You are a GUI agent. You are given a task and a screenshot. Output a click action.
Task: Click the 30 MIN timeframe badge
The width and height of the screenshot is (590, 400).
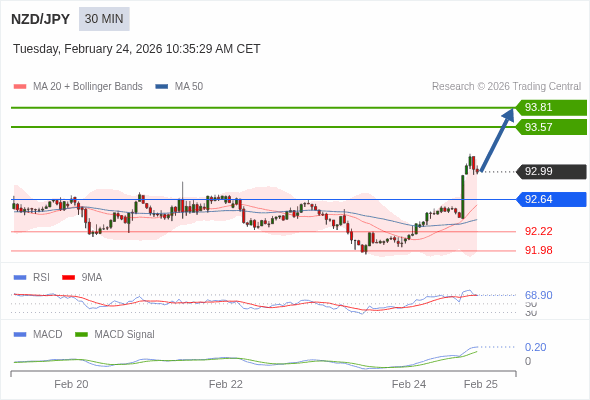(104, 19)
